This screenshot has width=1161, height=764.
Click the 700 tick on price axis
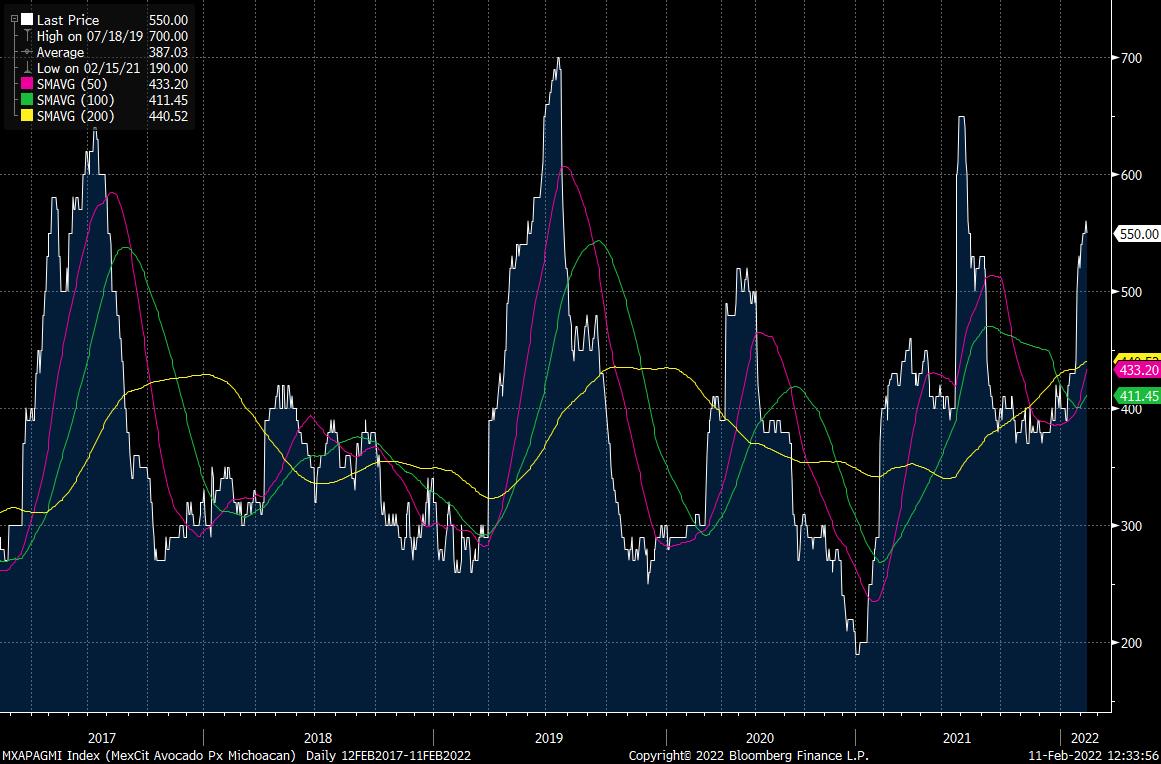(1132, 58)
